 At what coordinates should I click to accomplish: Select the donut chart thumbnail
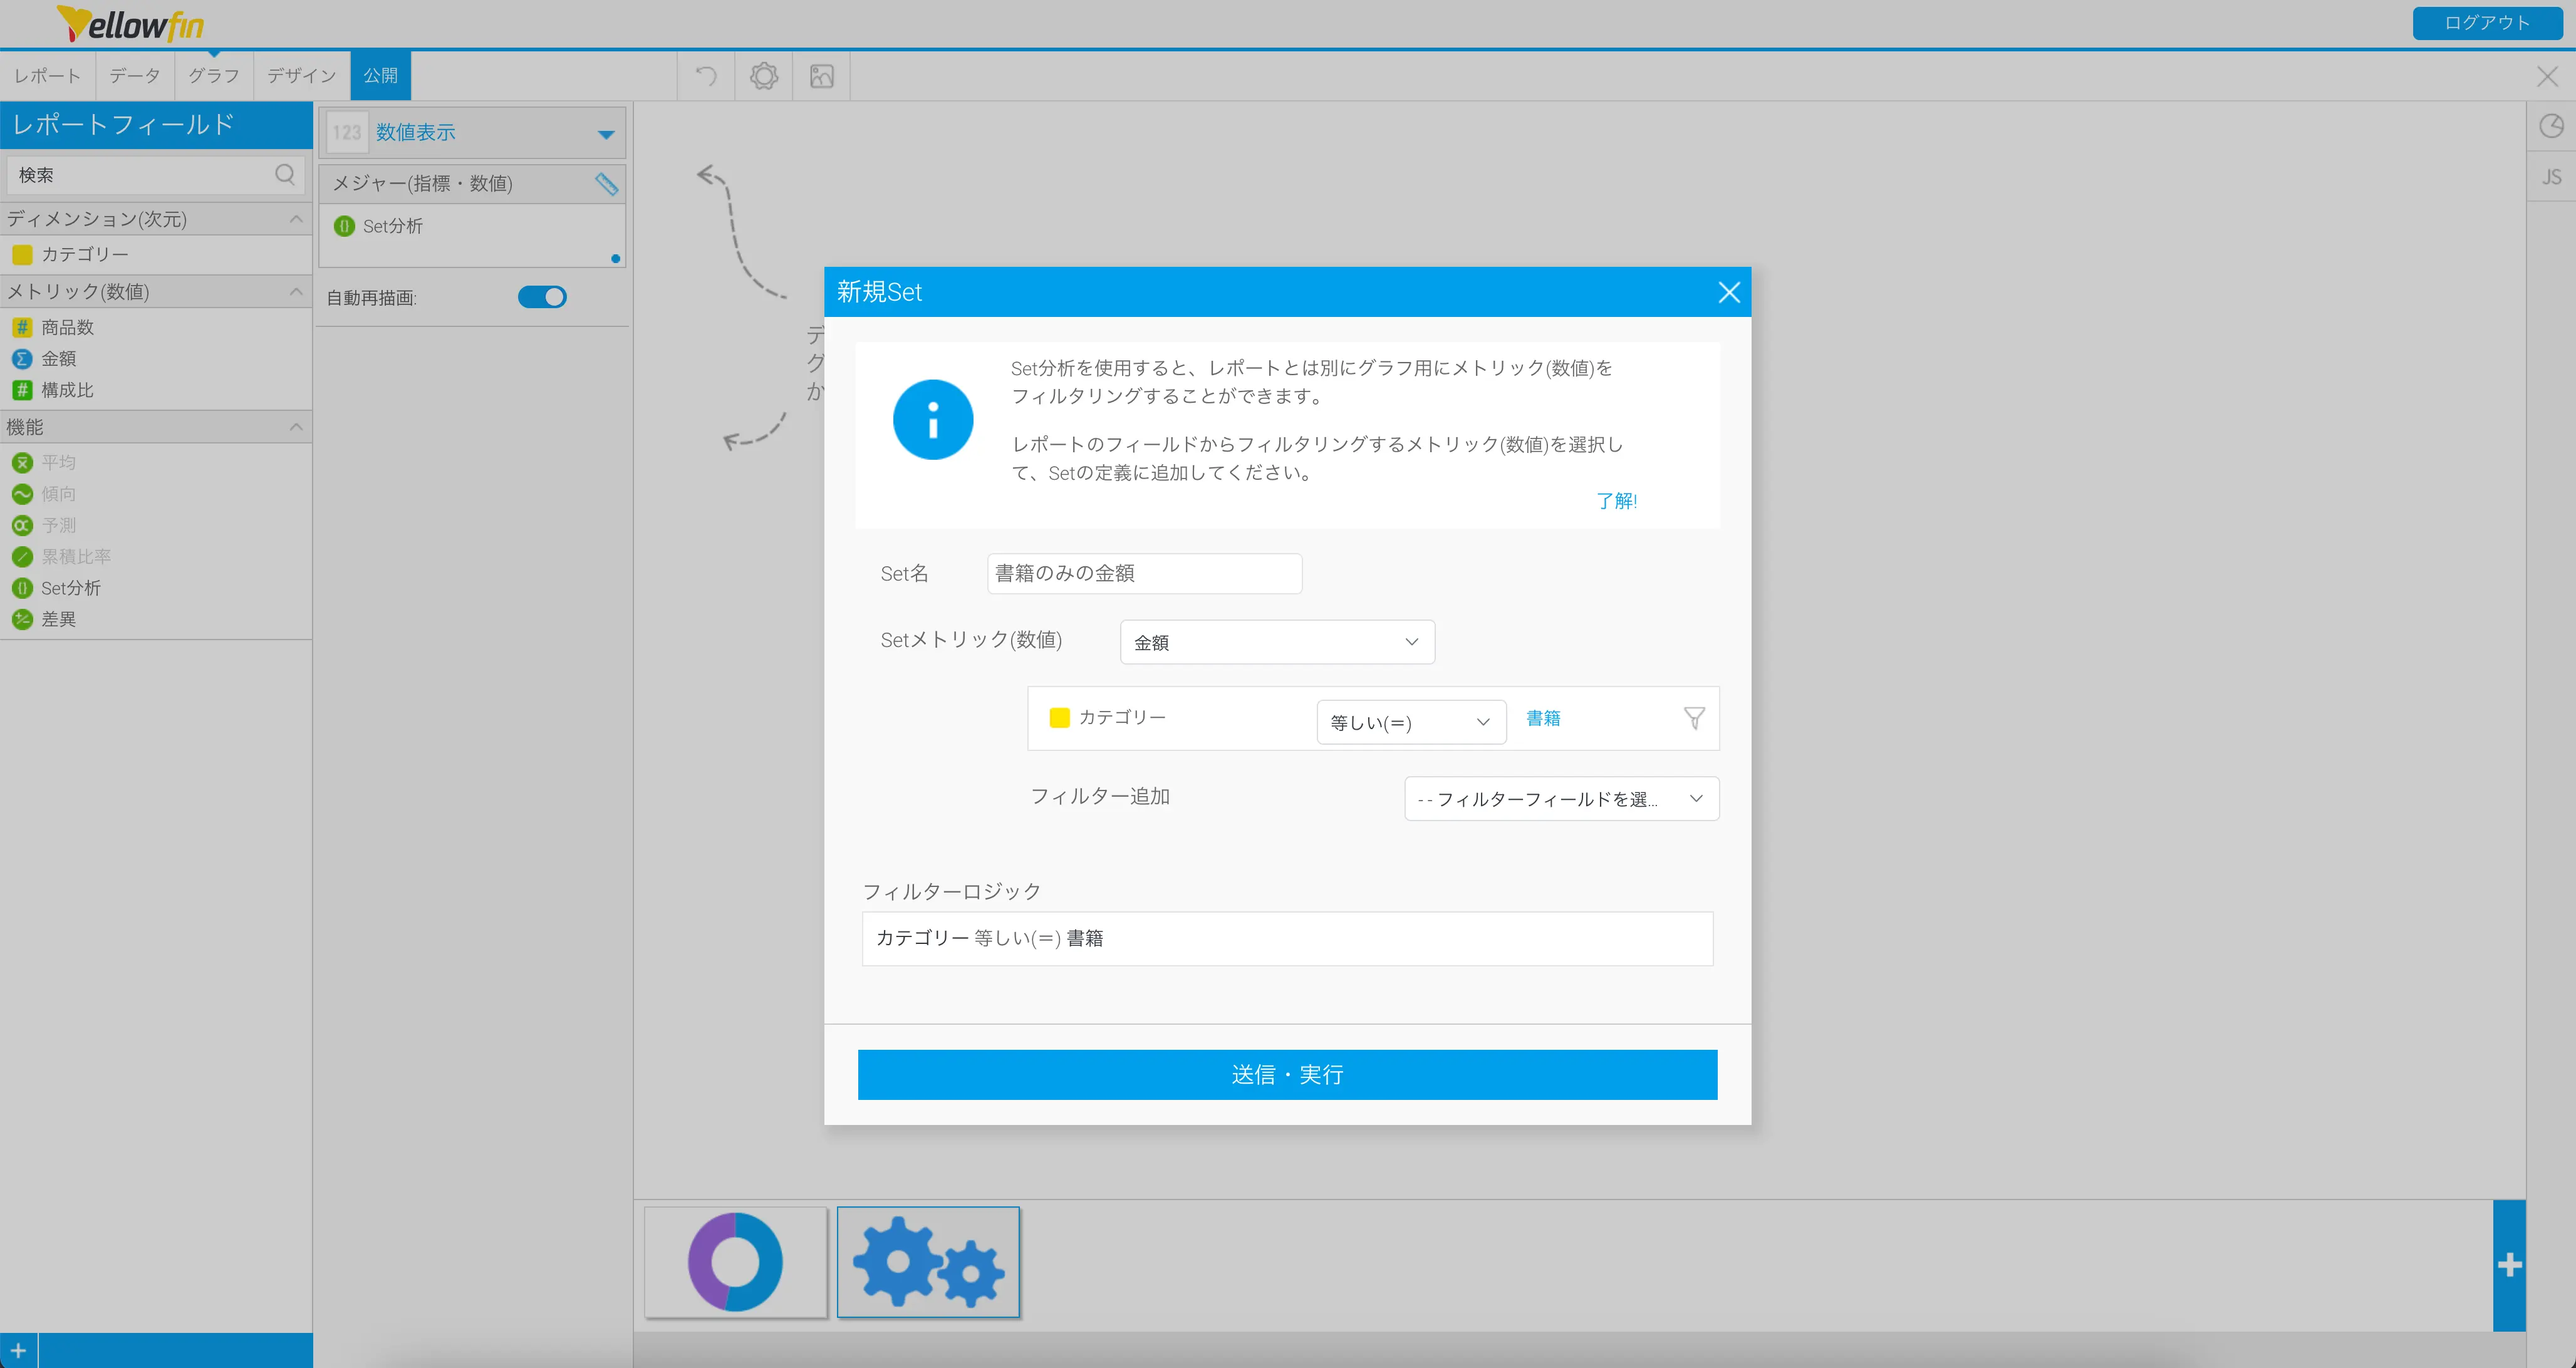pyautogui.click(x=736, y=1262)
